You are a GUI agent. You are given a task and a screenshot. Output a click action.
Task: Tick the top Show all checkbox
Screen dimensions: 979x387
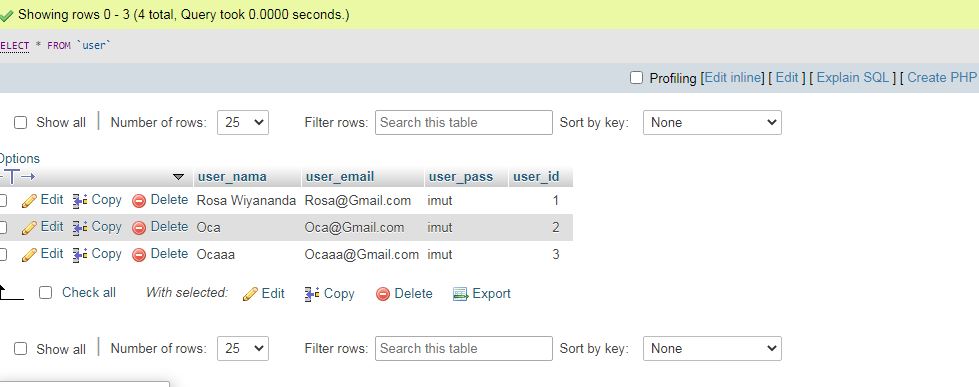pos(21,123)
